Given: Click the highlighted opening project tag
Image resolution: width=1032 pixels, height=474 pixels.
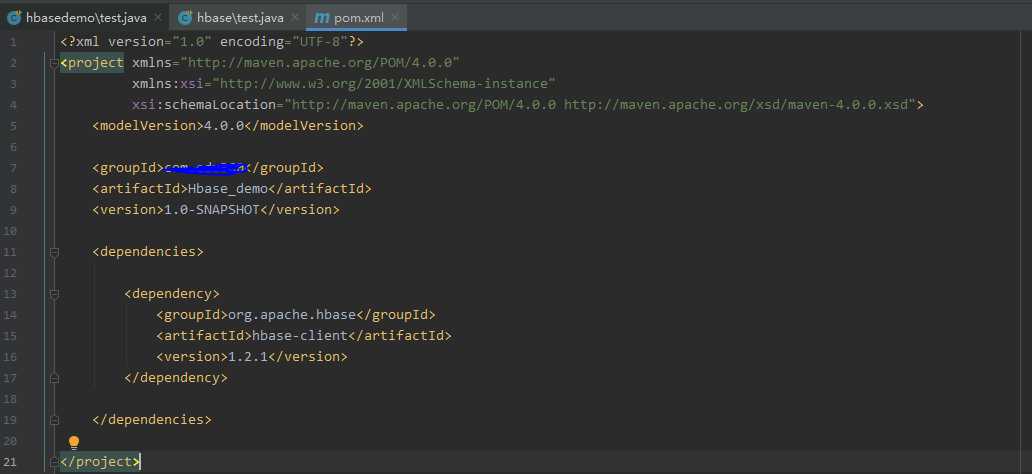Looking at the screenshot, I should pos(91,63).
